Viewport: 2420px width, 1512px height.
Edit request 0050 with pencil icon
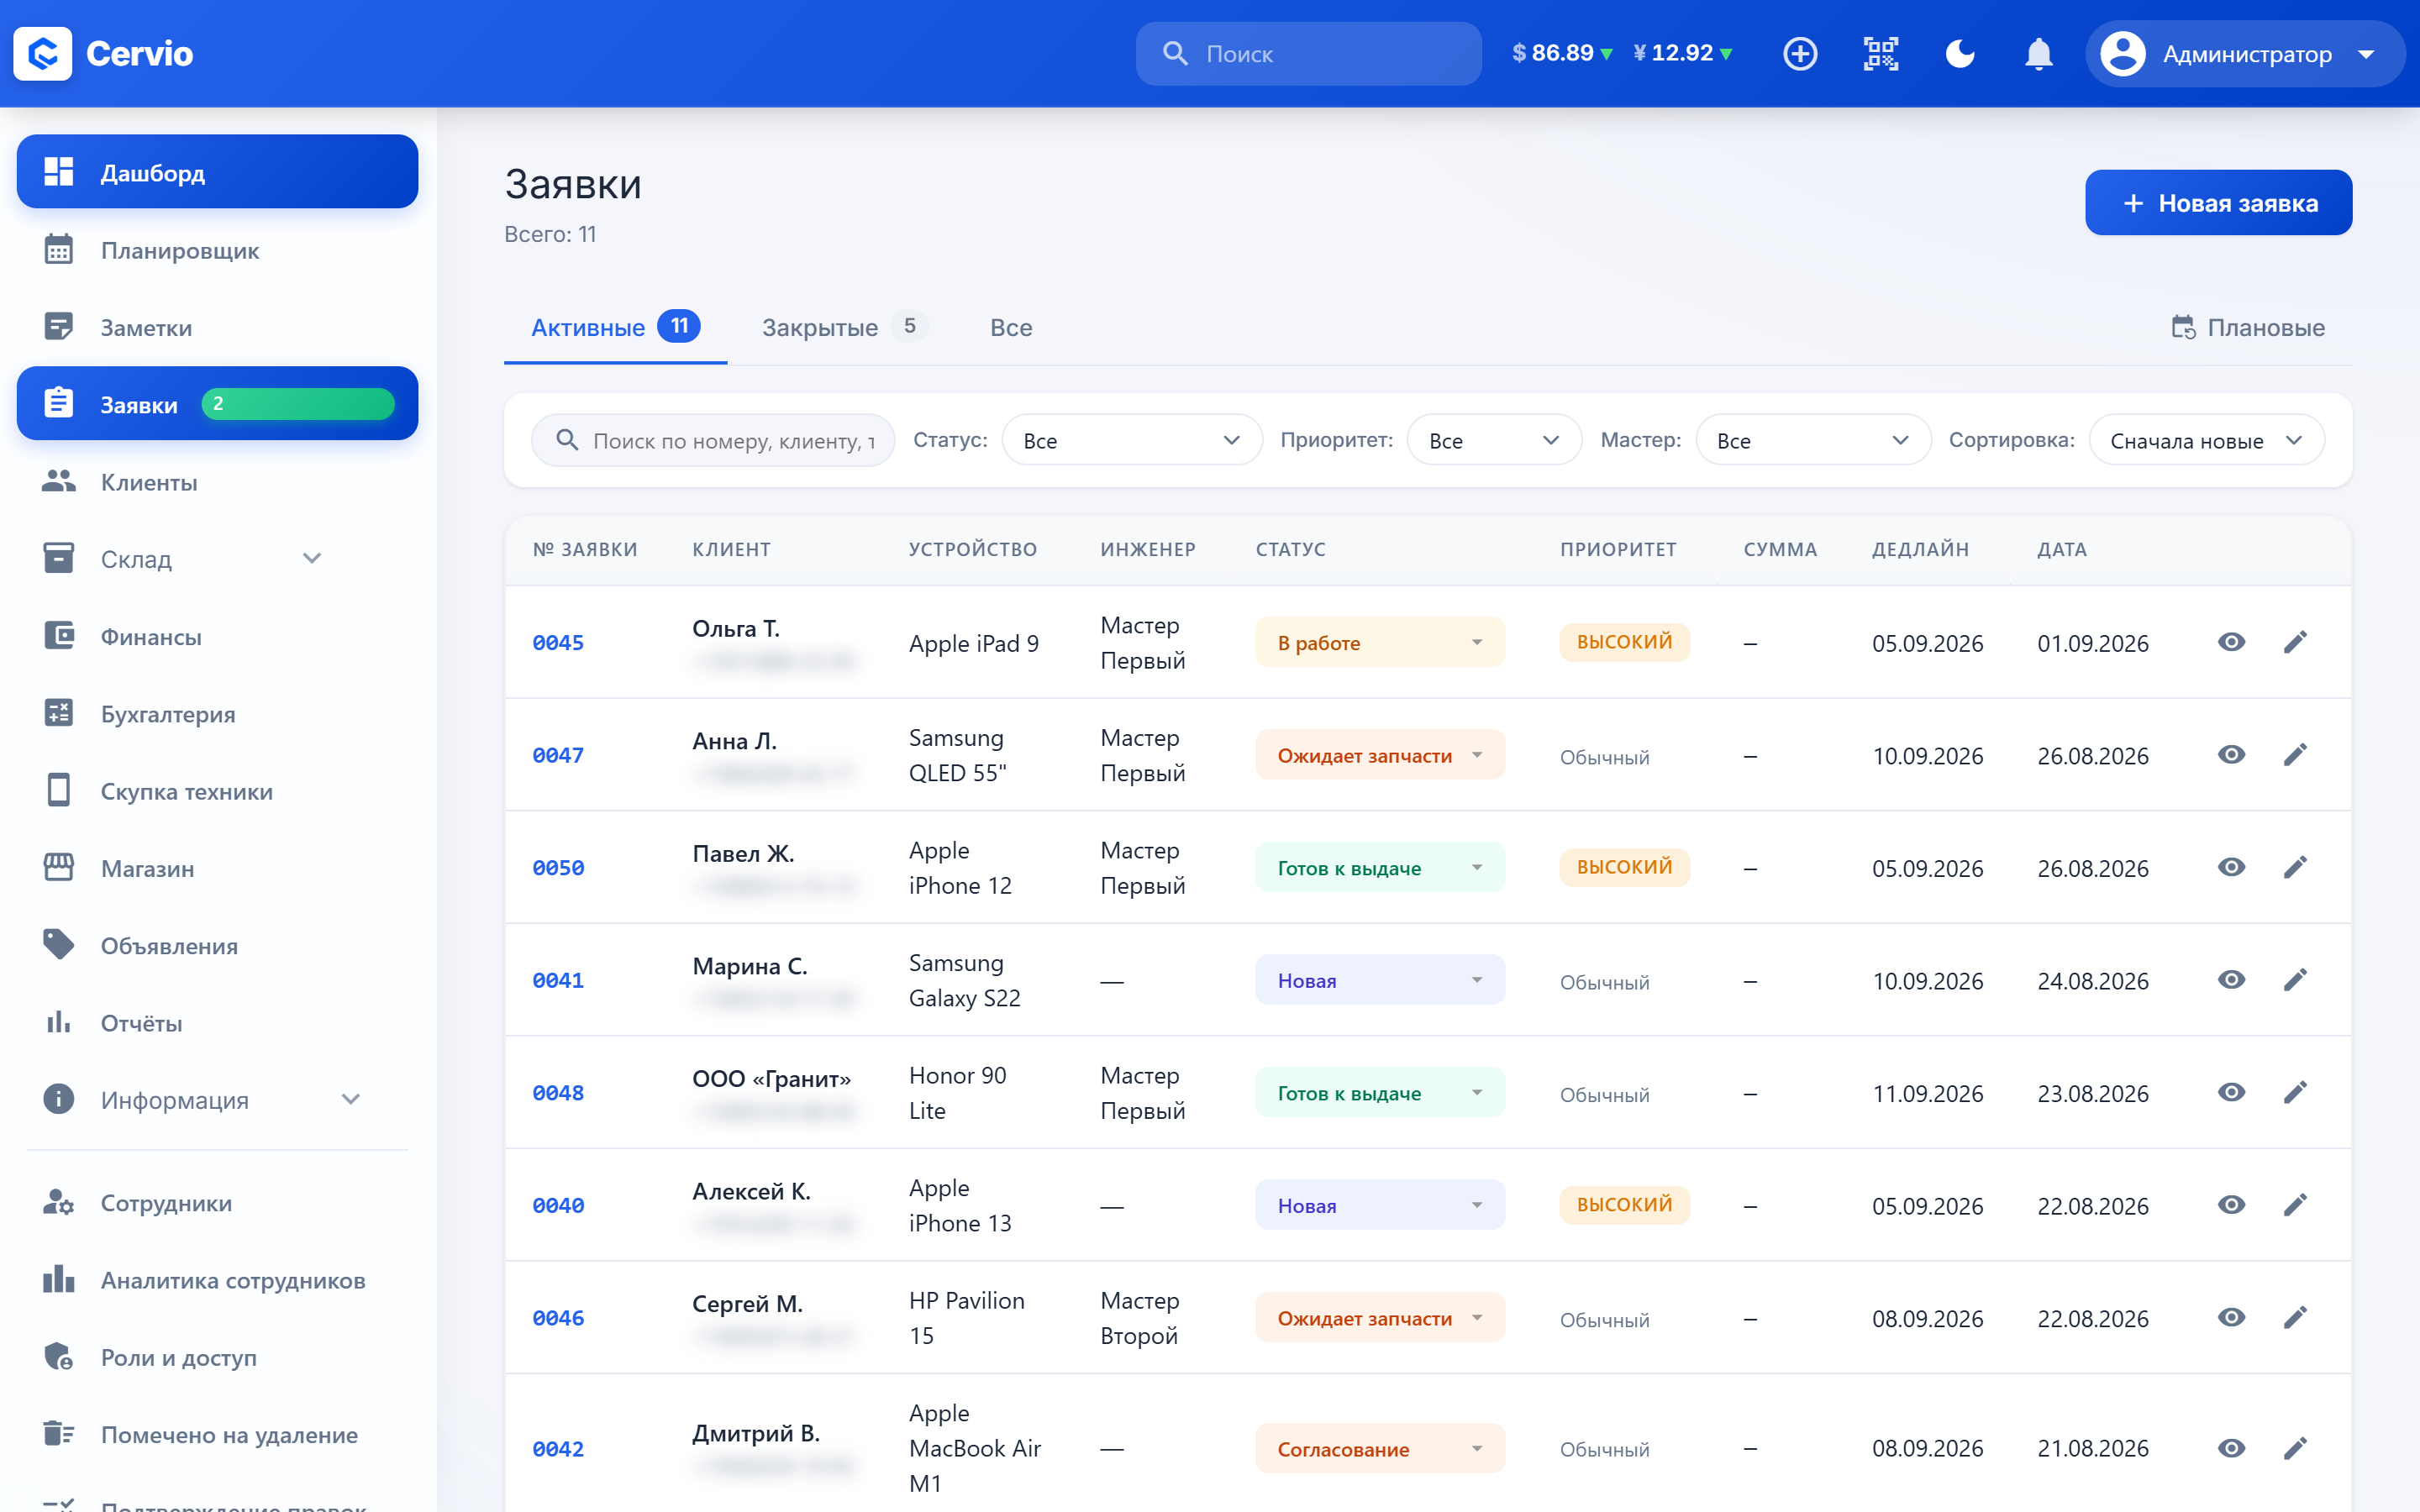point(2295,867)
